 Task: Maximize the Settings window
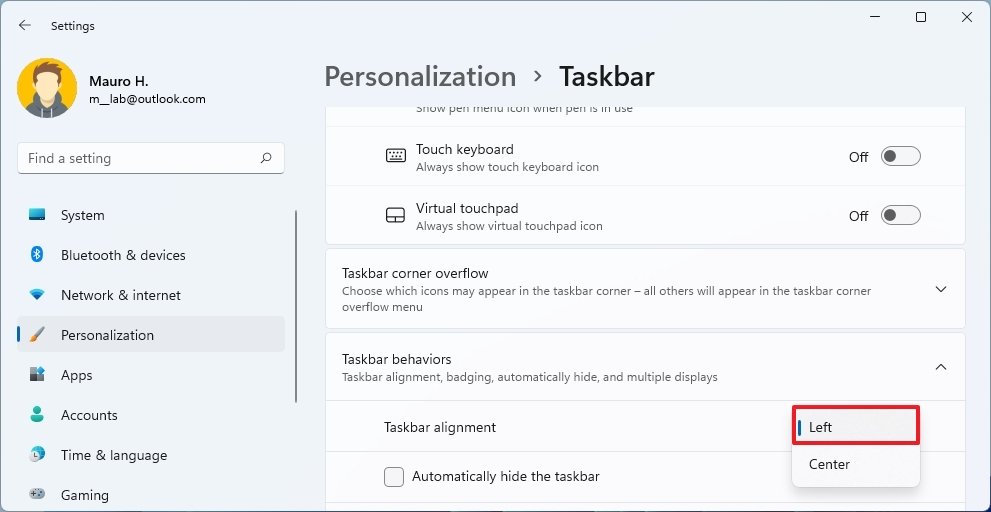(x=921, y=18)
